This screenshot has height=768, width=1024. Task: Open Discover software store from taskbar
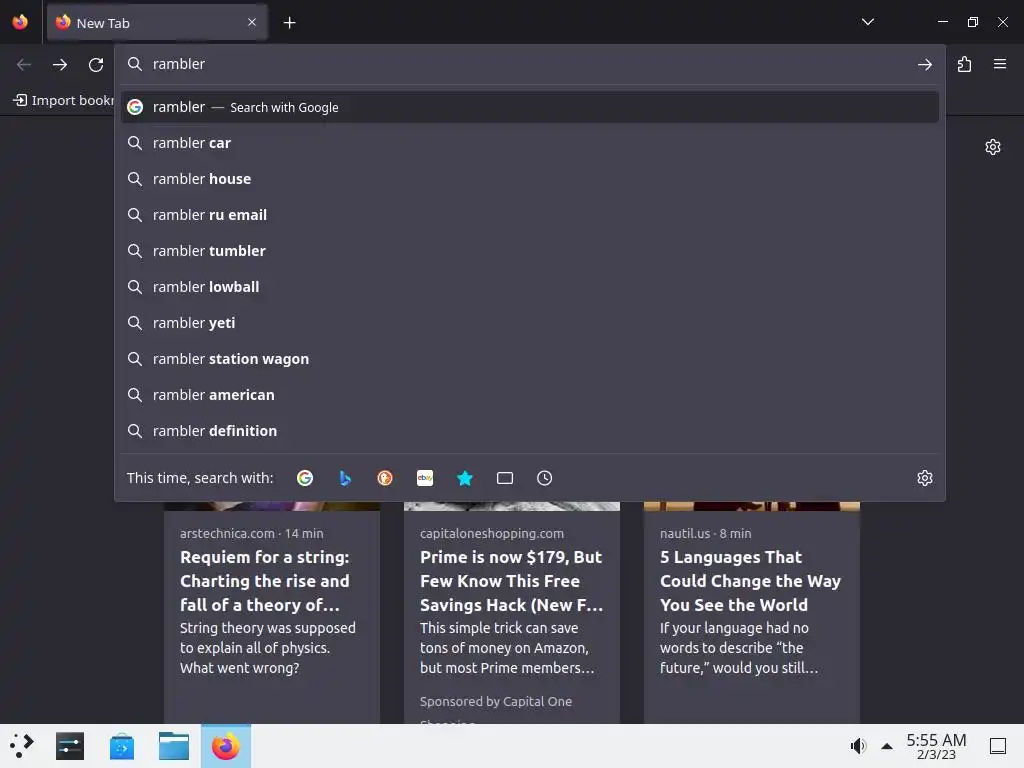coord(121,746)
